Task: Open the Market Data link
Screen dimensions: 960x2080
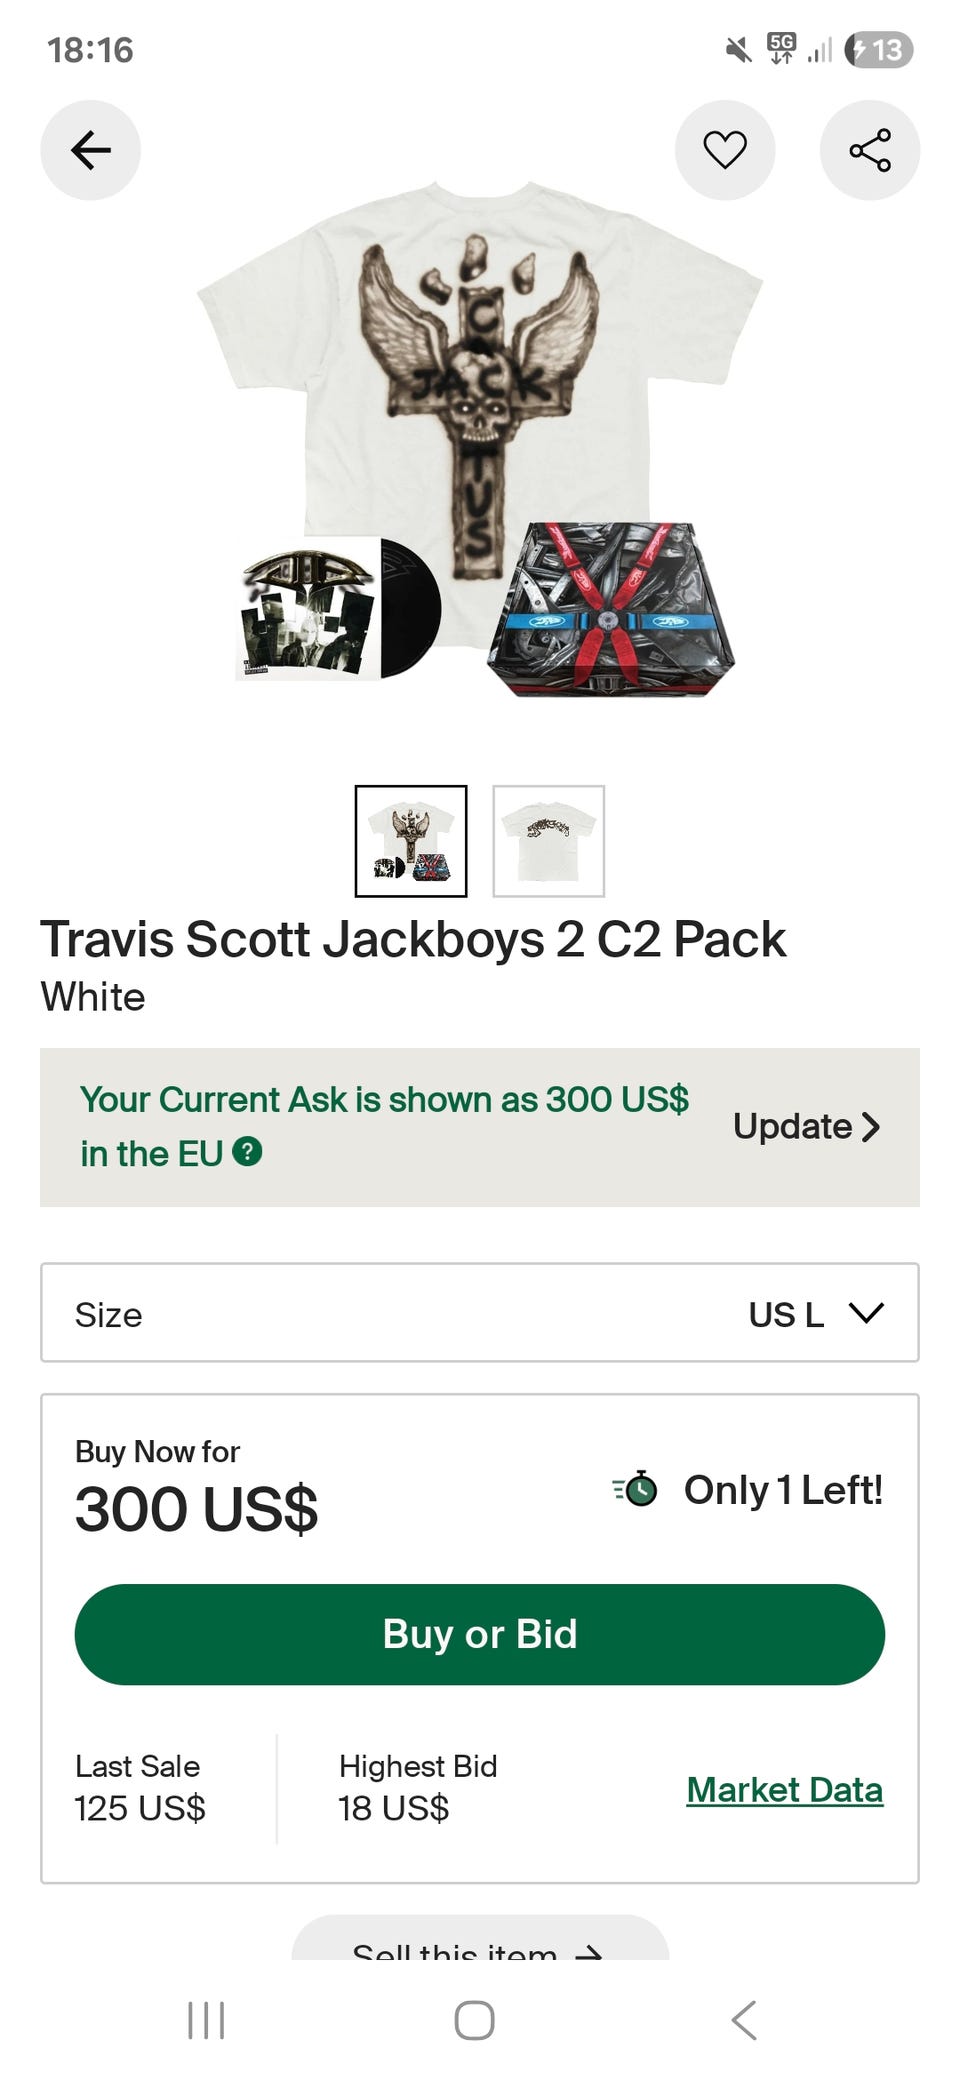Action: click(x=784, y=1789)
